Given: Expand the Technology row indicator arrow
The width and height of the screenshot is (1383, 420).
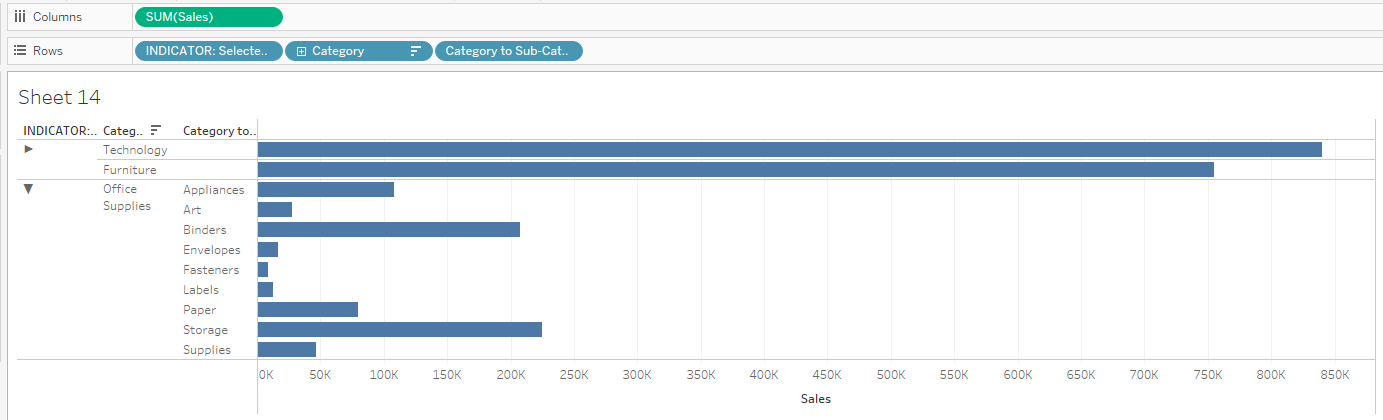Looking at the screenshot, I should [28, 149].
